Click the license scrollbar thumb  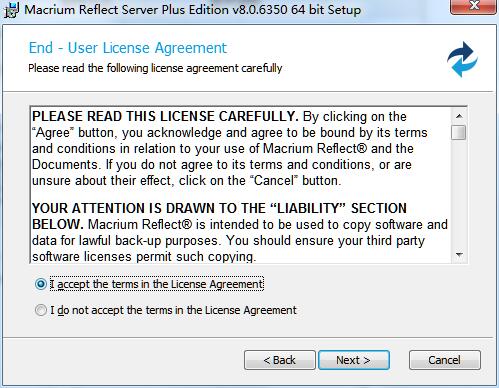(459, 132)
